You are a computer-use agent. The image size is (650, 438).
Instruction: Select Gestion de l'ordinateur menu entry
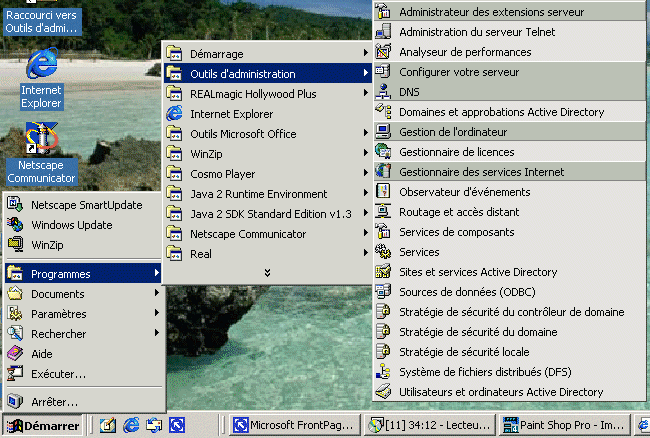(x=453, y=132)
